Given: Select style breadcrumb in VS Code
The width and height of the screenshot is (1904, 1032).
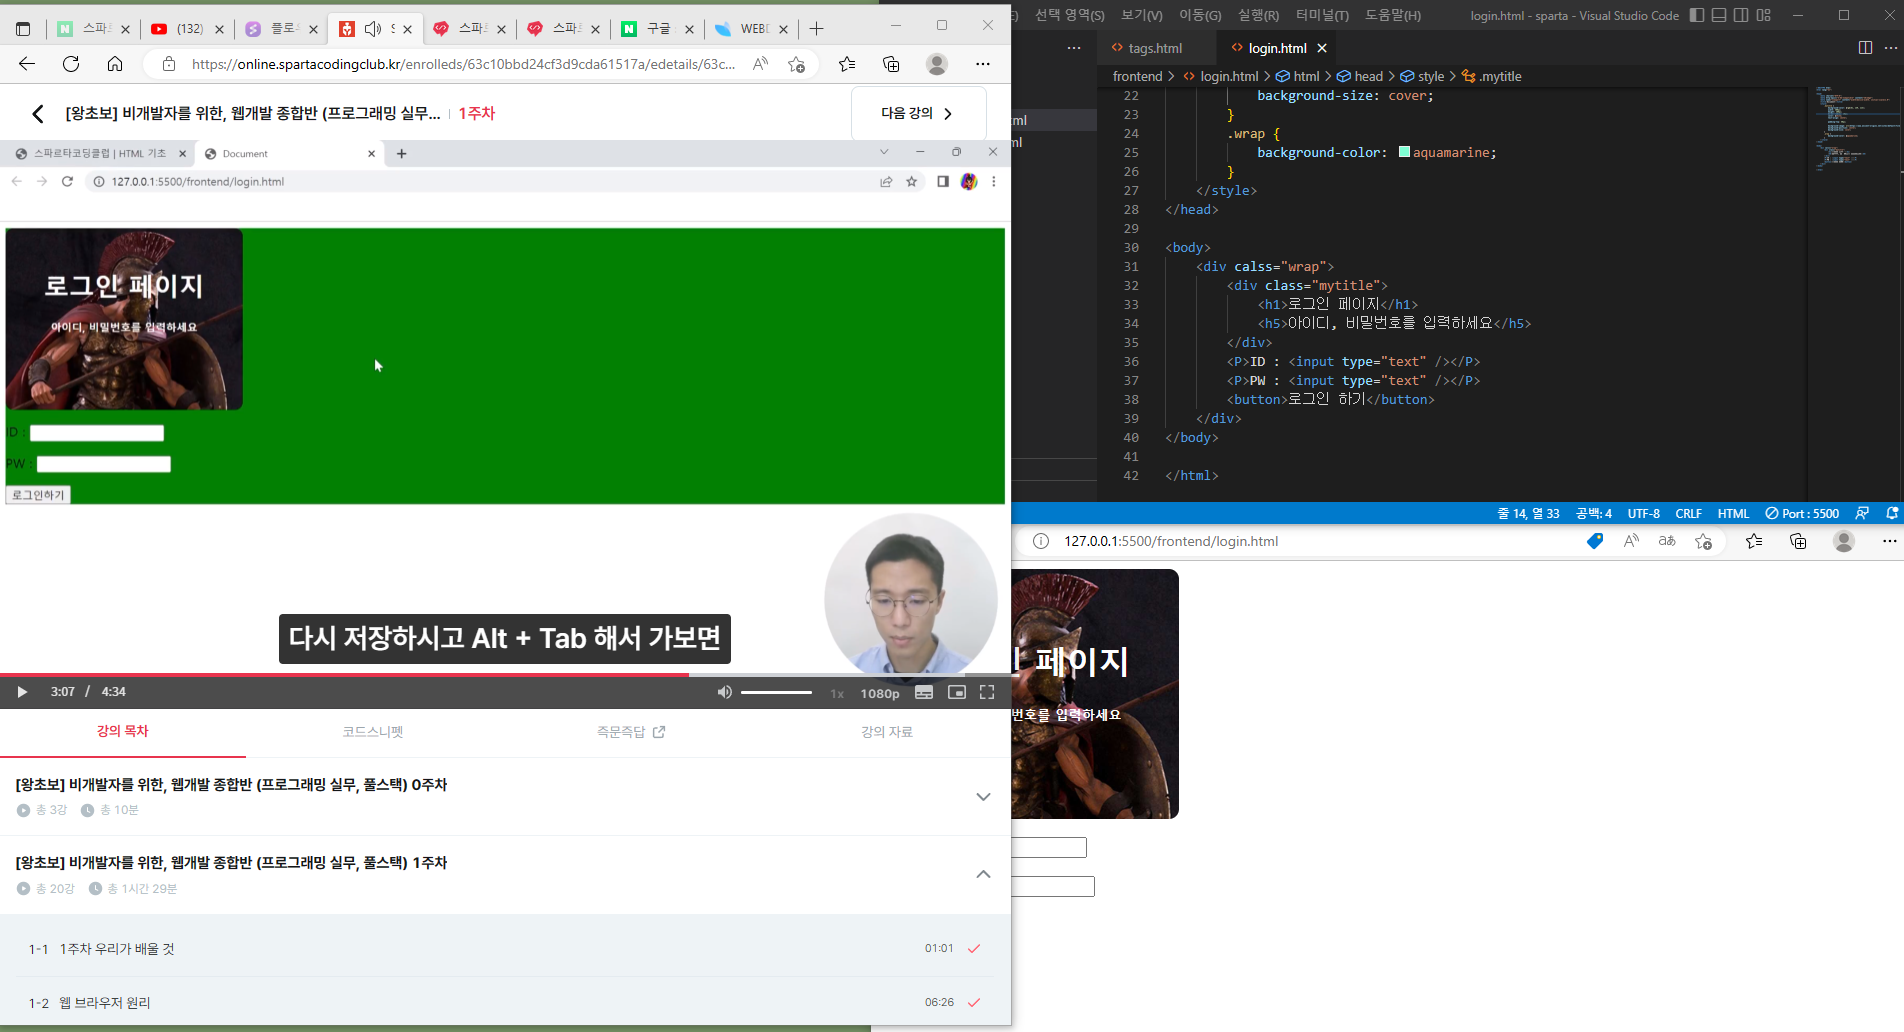Looking at the screenshot, I should coord(1422,76).
